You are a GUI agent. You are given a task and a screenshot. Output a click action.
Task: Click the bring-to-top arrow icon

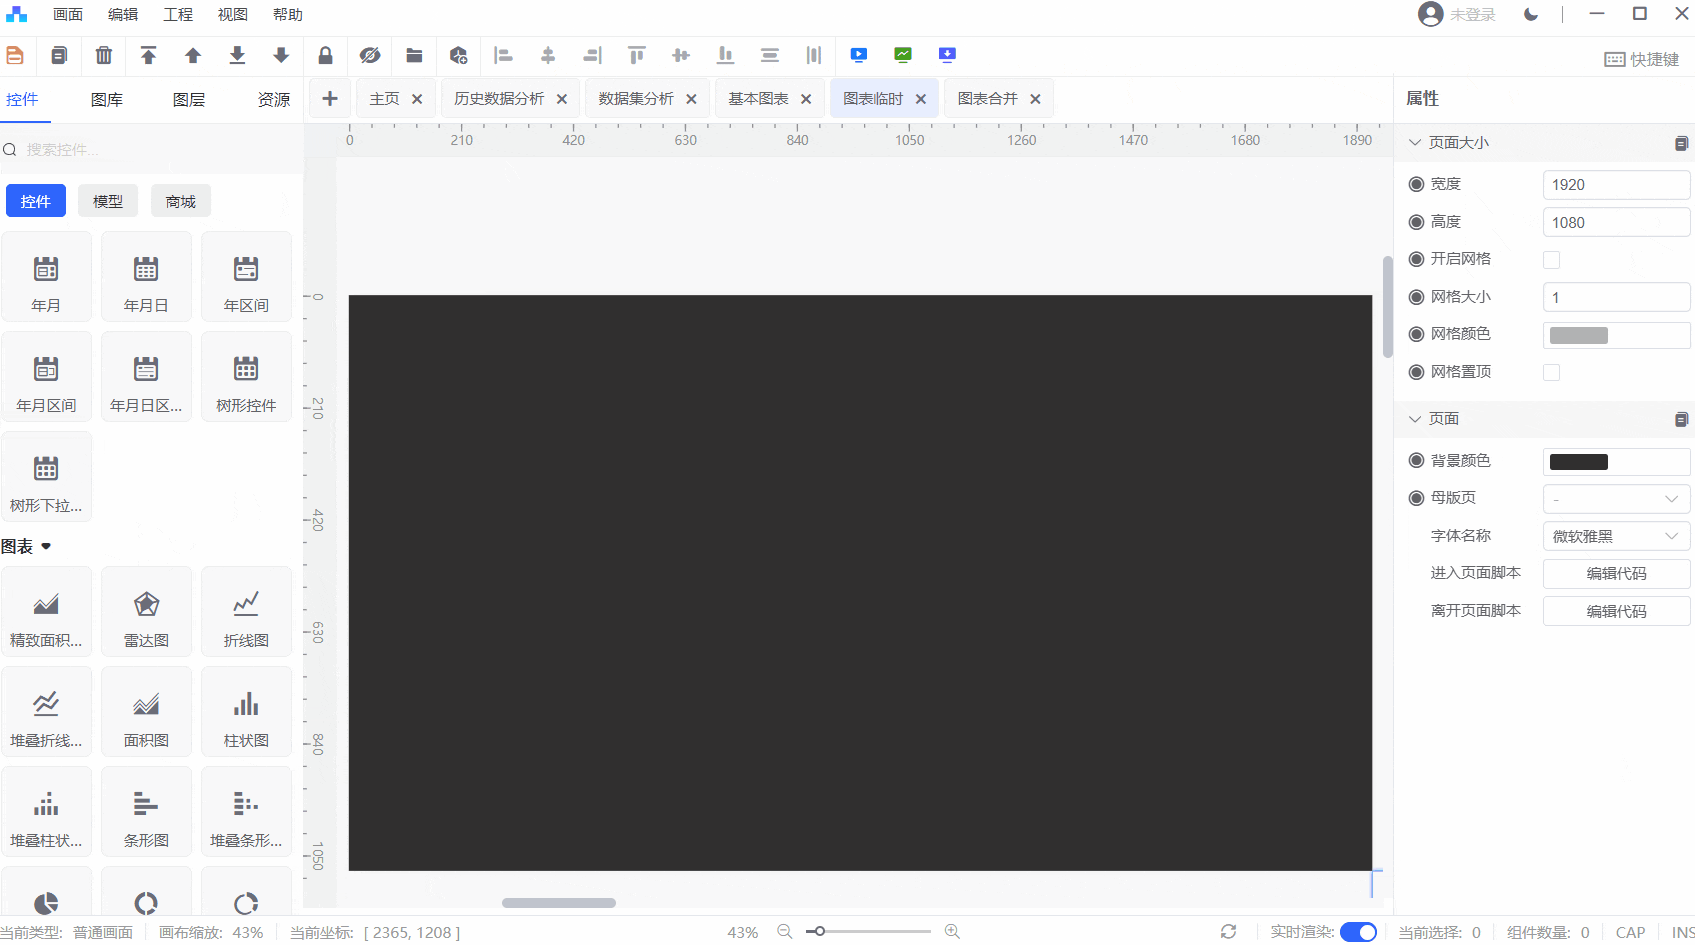click(x=148, y=56)
